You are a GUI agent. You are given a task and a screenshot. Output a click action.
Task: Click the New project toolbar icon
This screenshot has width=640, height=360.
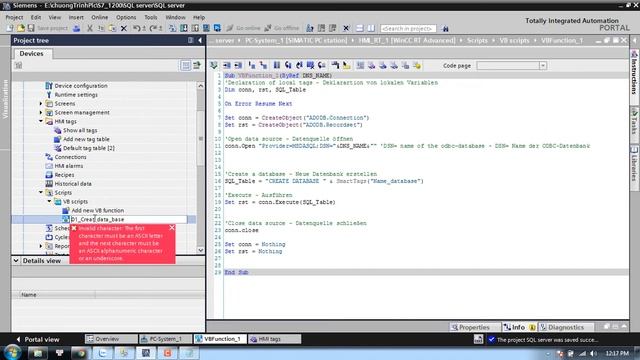tap(9, 28)
